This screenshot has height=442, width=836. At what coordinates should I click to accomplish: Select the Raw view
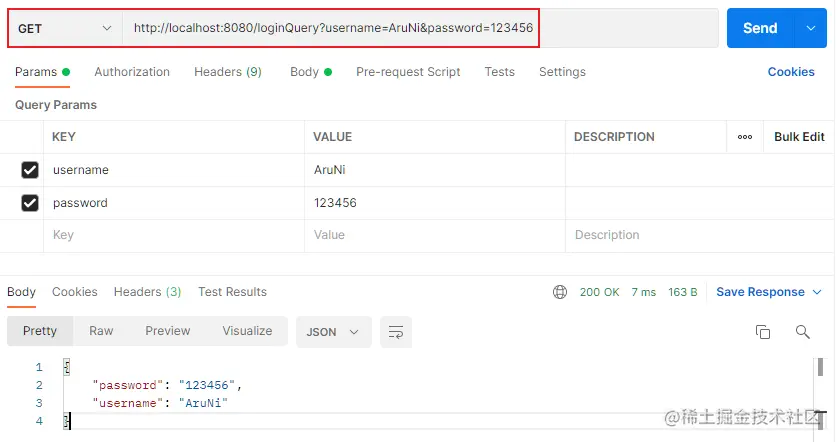click(x=101, y=331)
